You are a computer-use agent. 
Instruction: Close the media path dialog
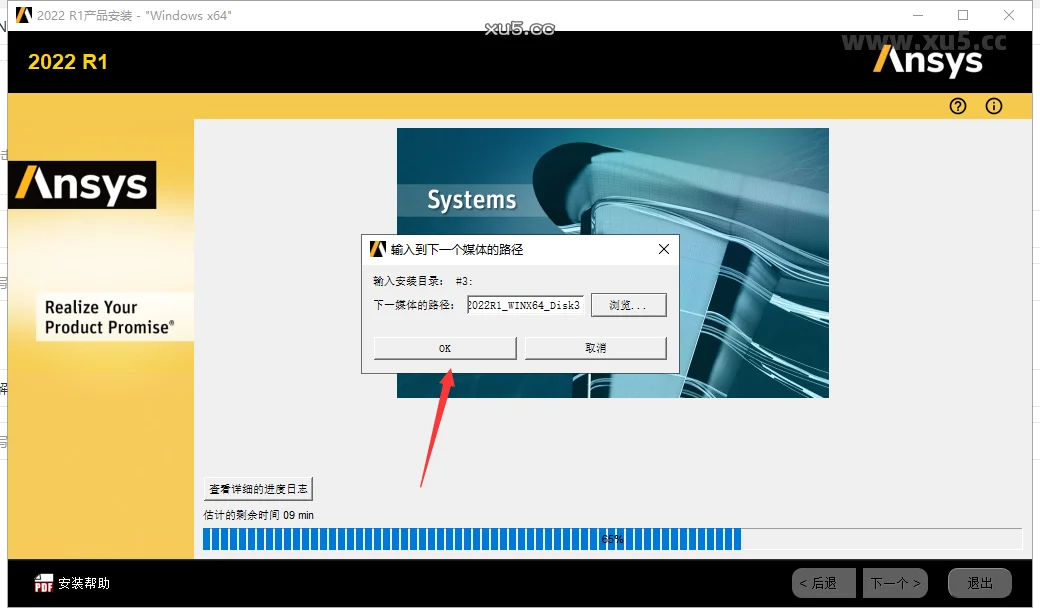[x=663, y=248]
